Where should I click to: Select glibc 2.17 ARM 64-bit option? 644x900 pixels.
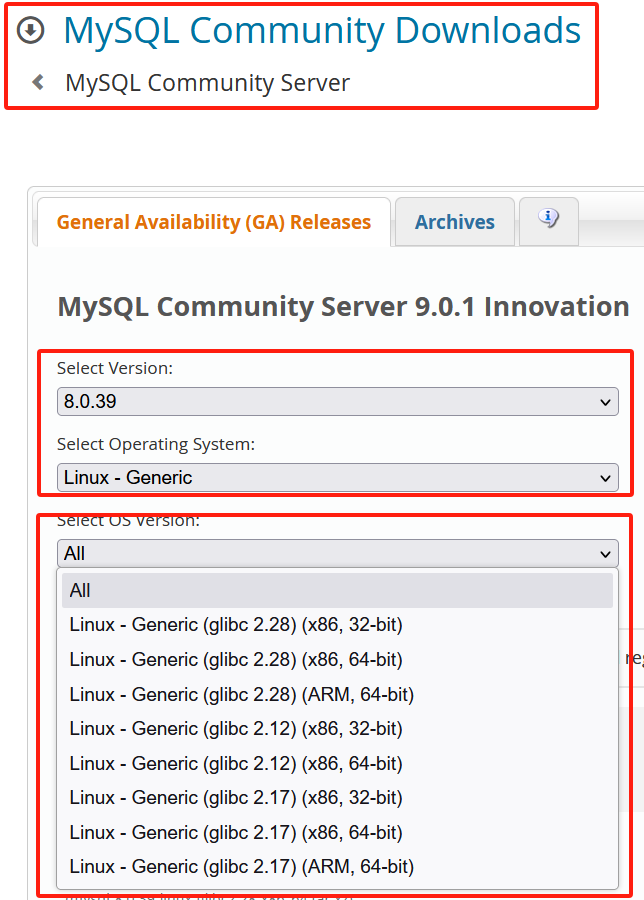(x=241, y=867)
